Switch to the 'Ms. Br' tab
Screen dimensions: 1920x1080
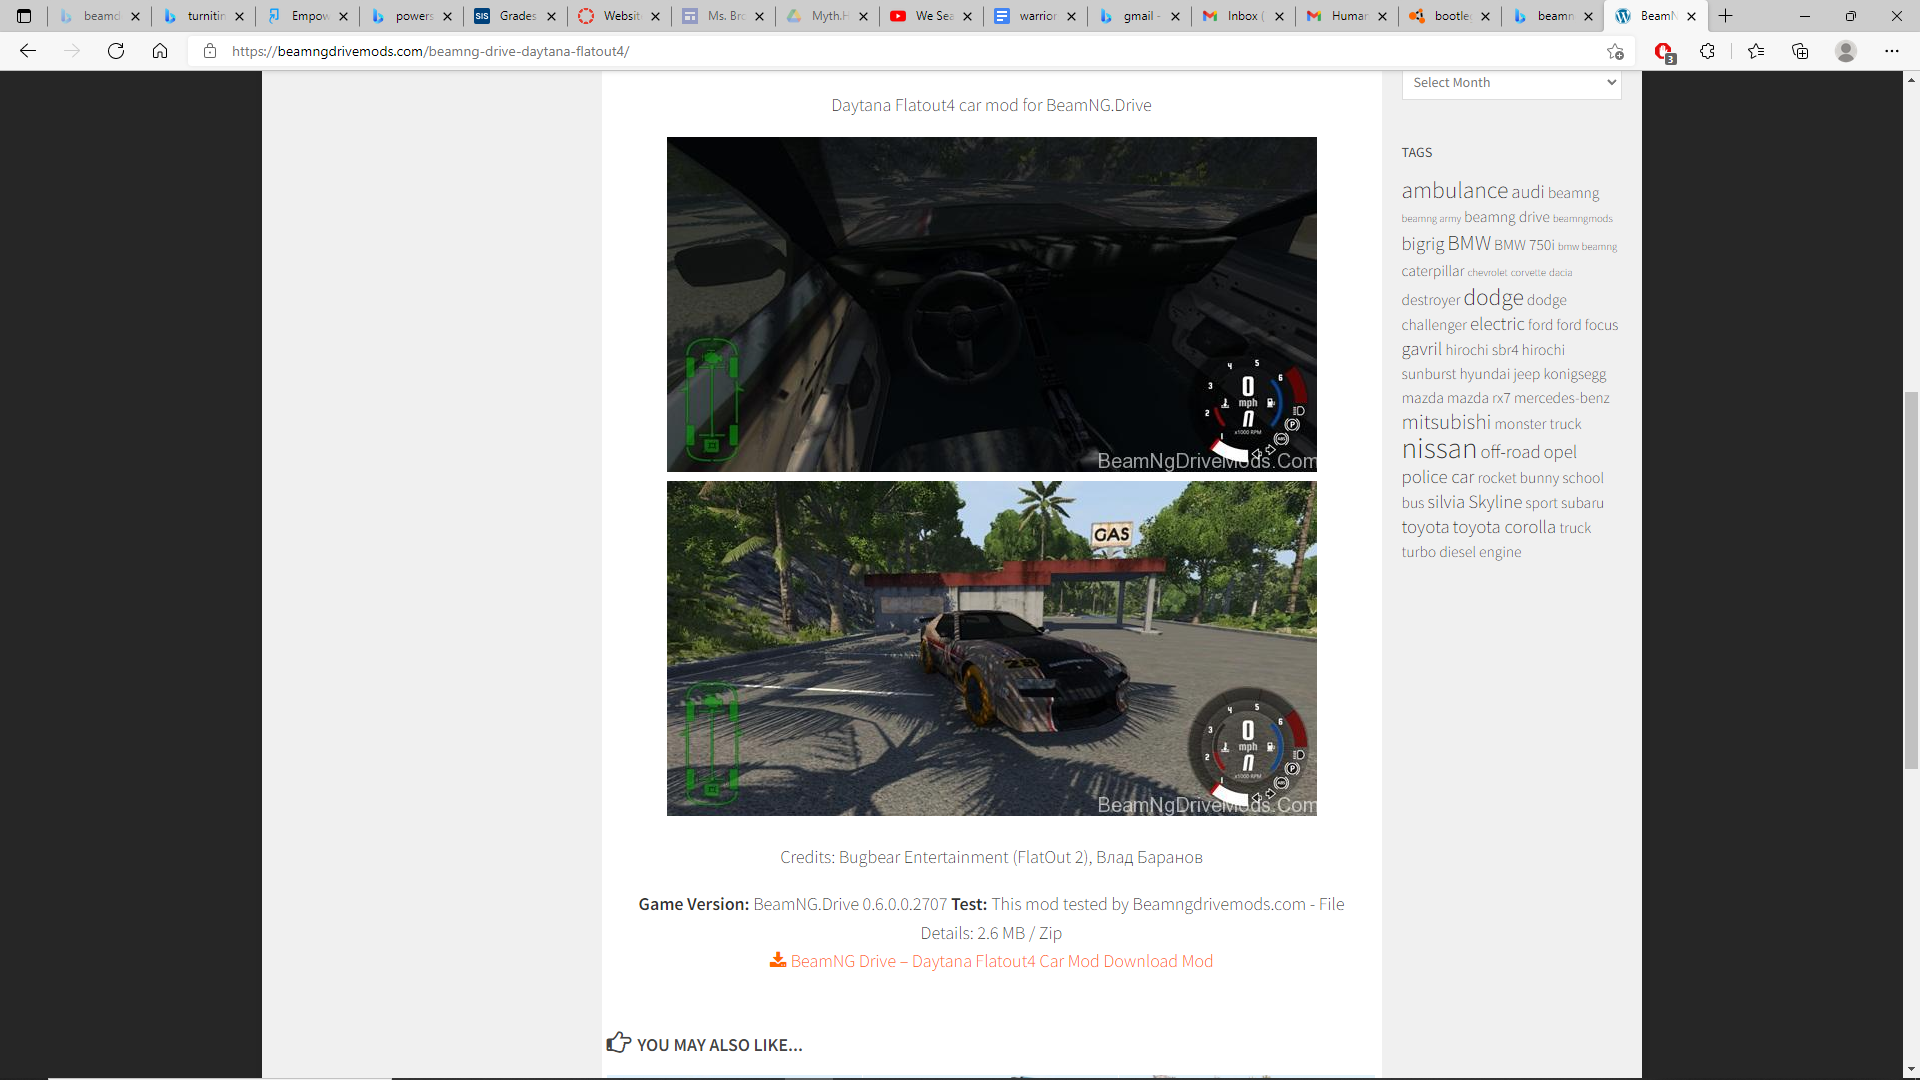click(723, 16)
